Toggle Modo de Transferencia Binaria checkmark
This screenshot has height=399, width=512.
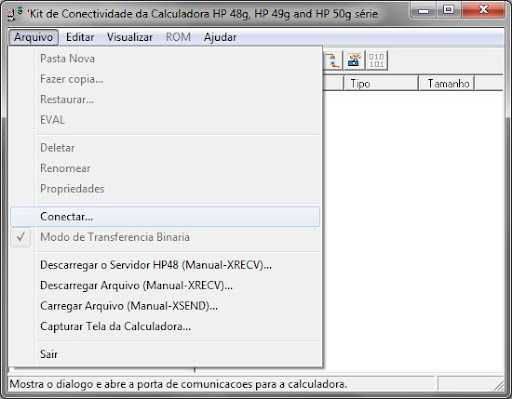pyautogui.click(x=21, y=237)
